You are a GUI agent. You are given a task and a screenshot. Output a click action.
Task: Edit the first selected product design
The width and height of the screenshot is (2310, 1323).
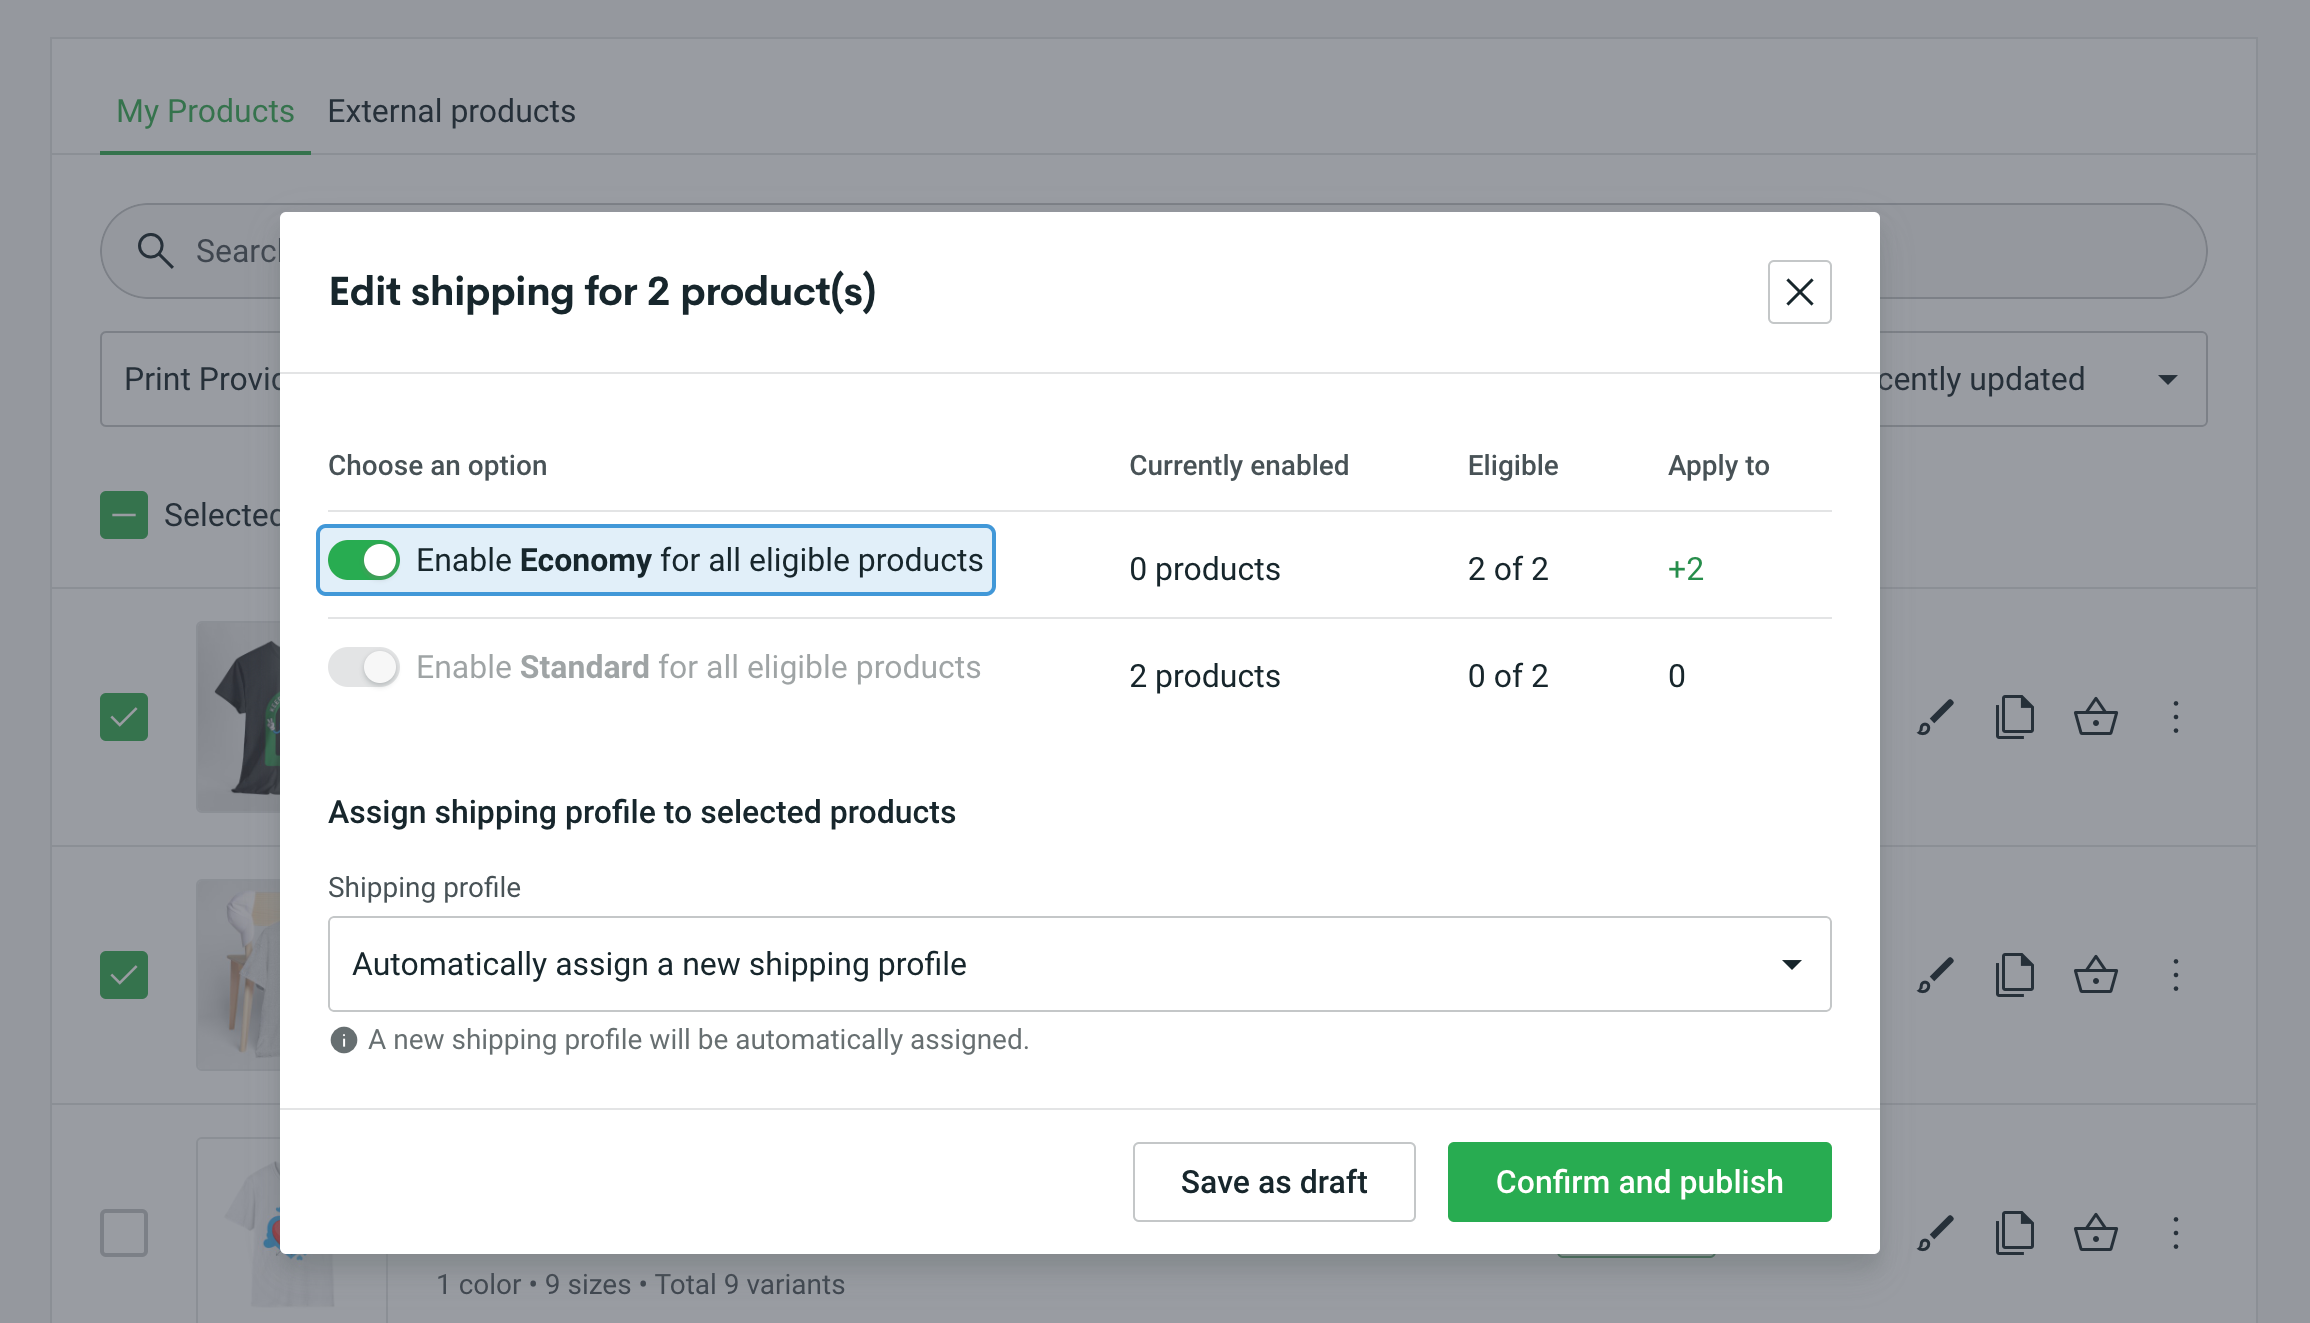click(1935, 716)
